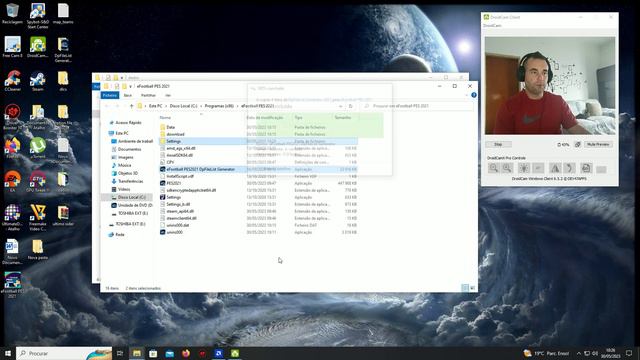640x360 pixels.
Task: Open the Partilhar ribbon tab
Action: coord(148,95)
